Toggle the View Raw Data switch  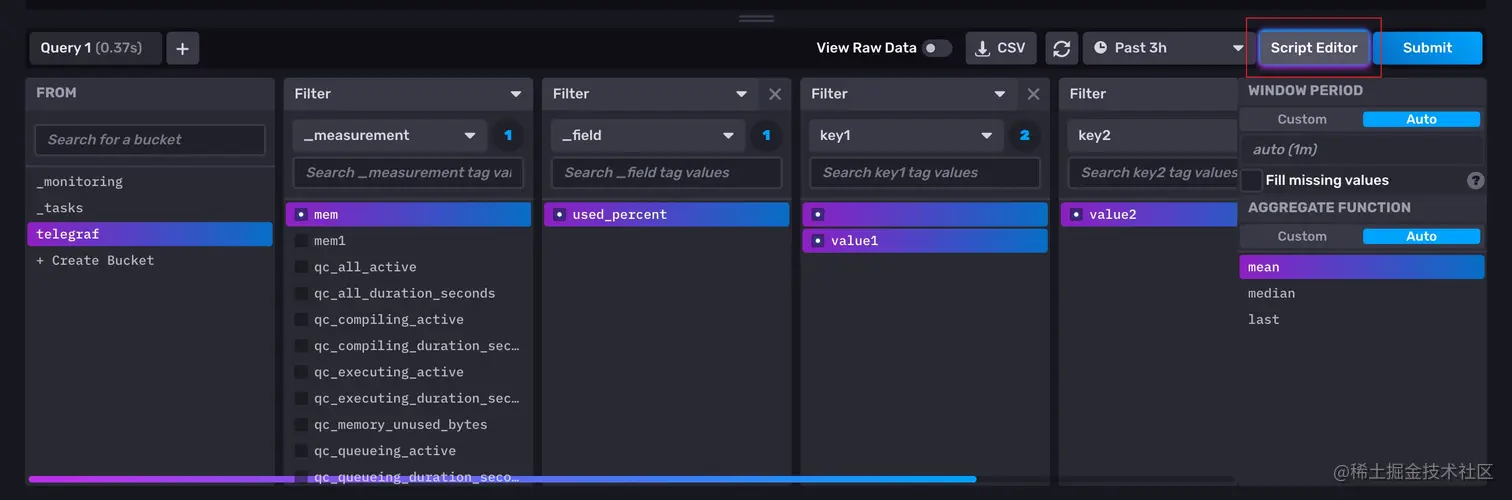937,48
